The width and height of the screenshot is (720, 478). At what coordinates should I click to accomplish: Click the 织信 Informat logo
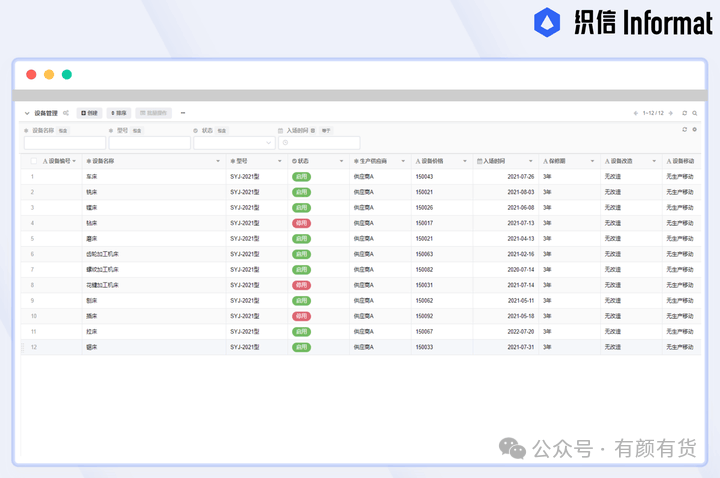622,23
